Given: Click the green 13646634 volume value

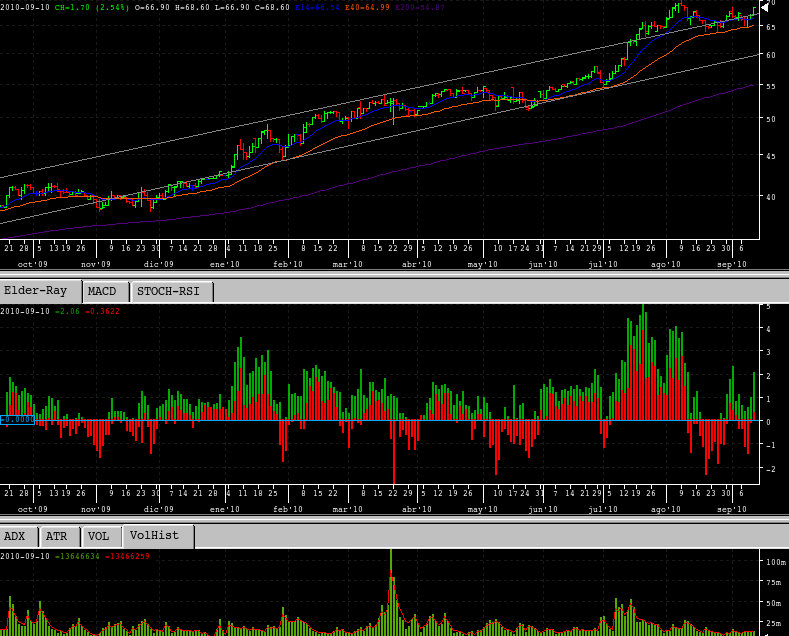Looking at the screenshot, I should coord(77,556).
